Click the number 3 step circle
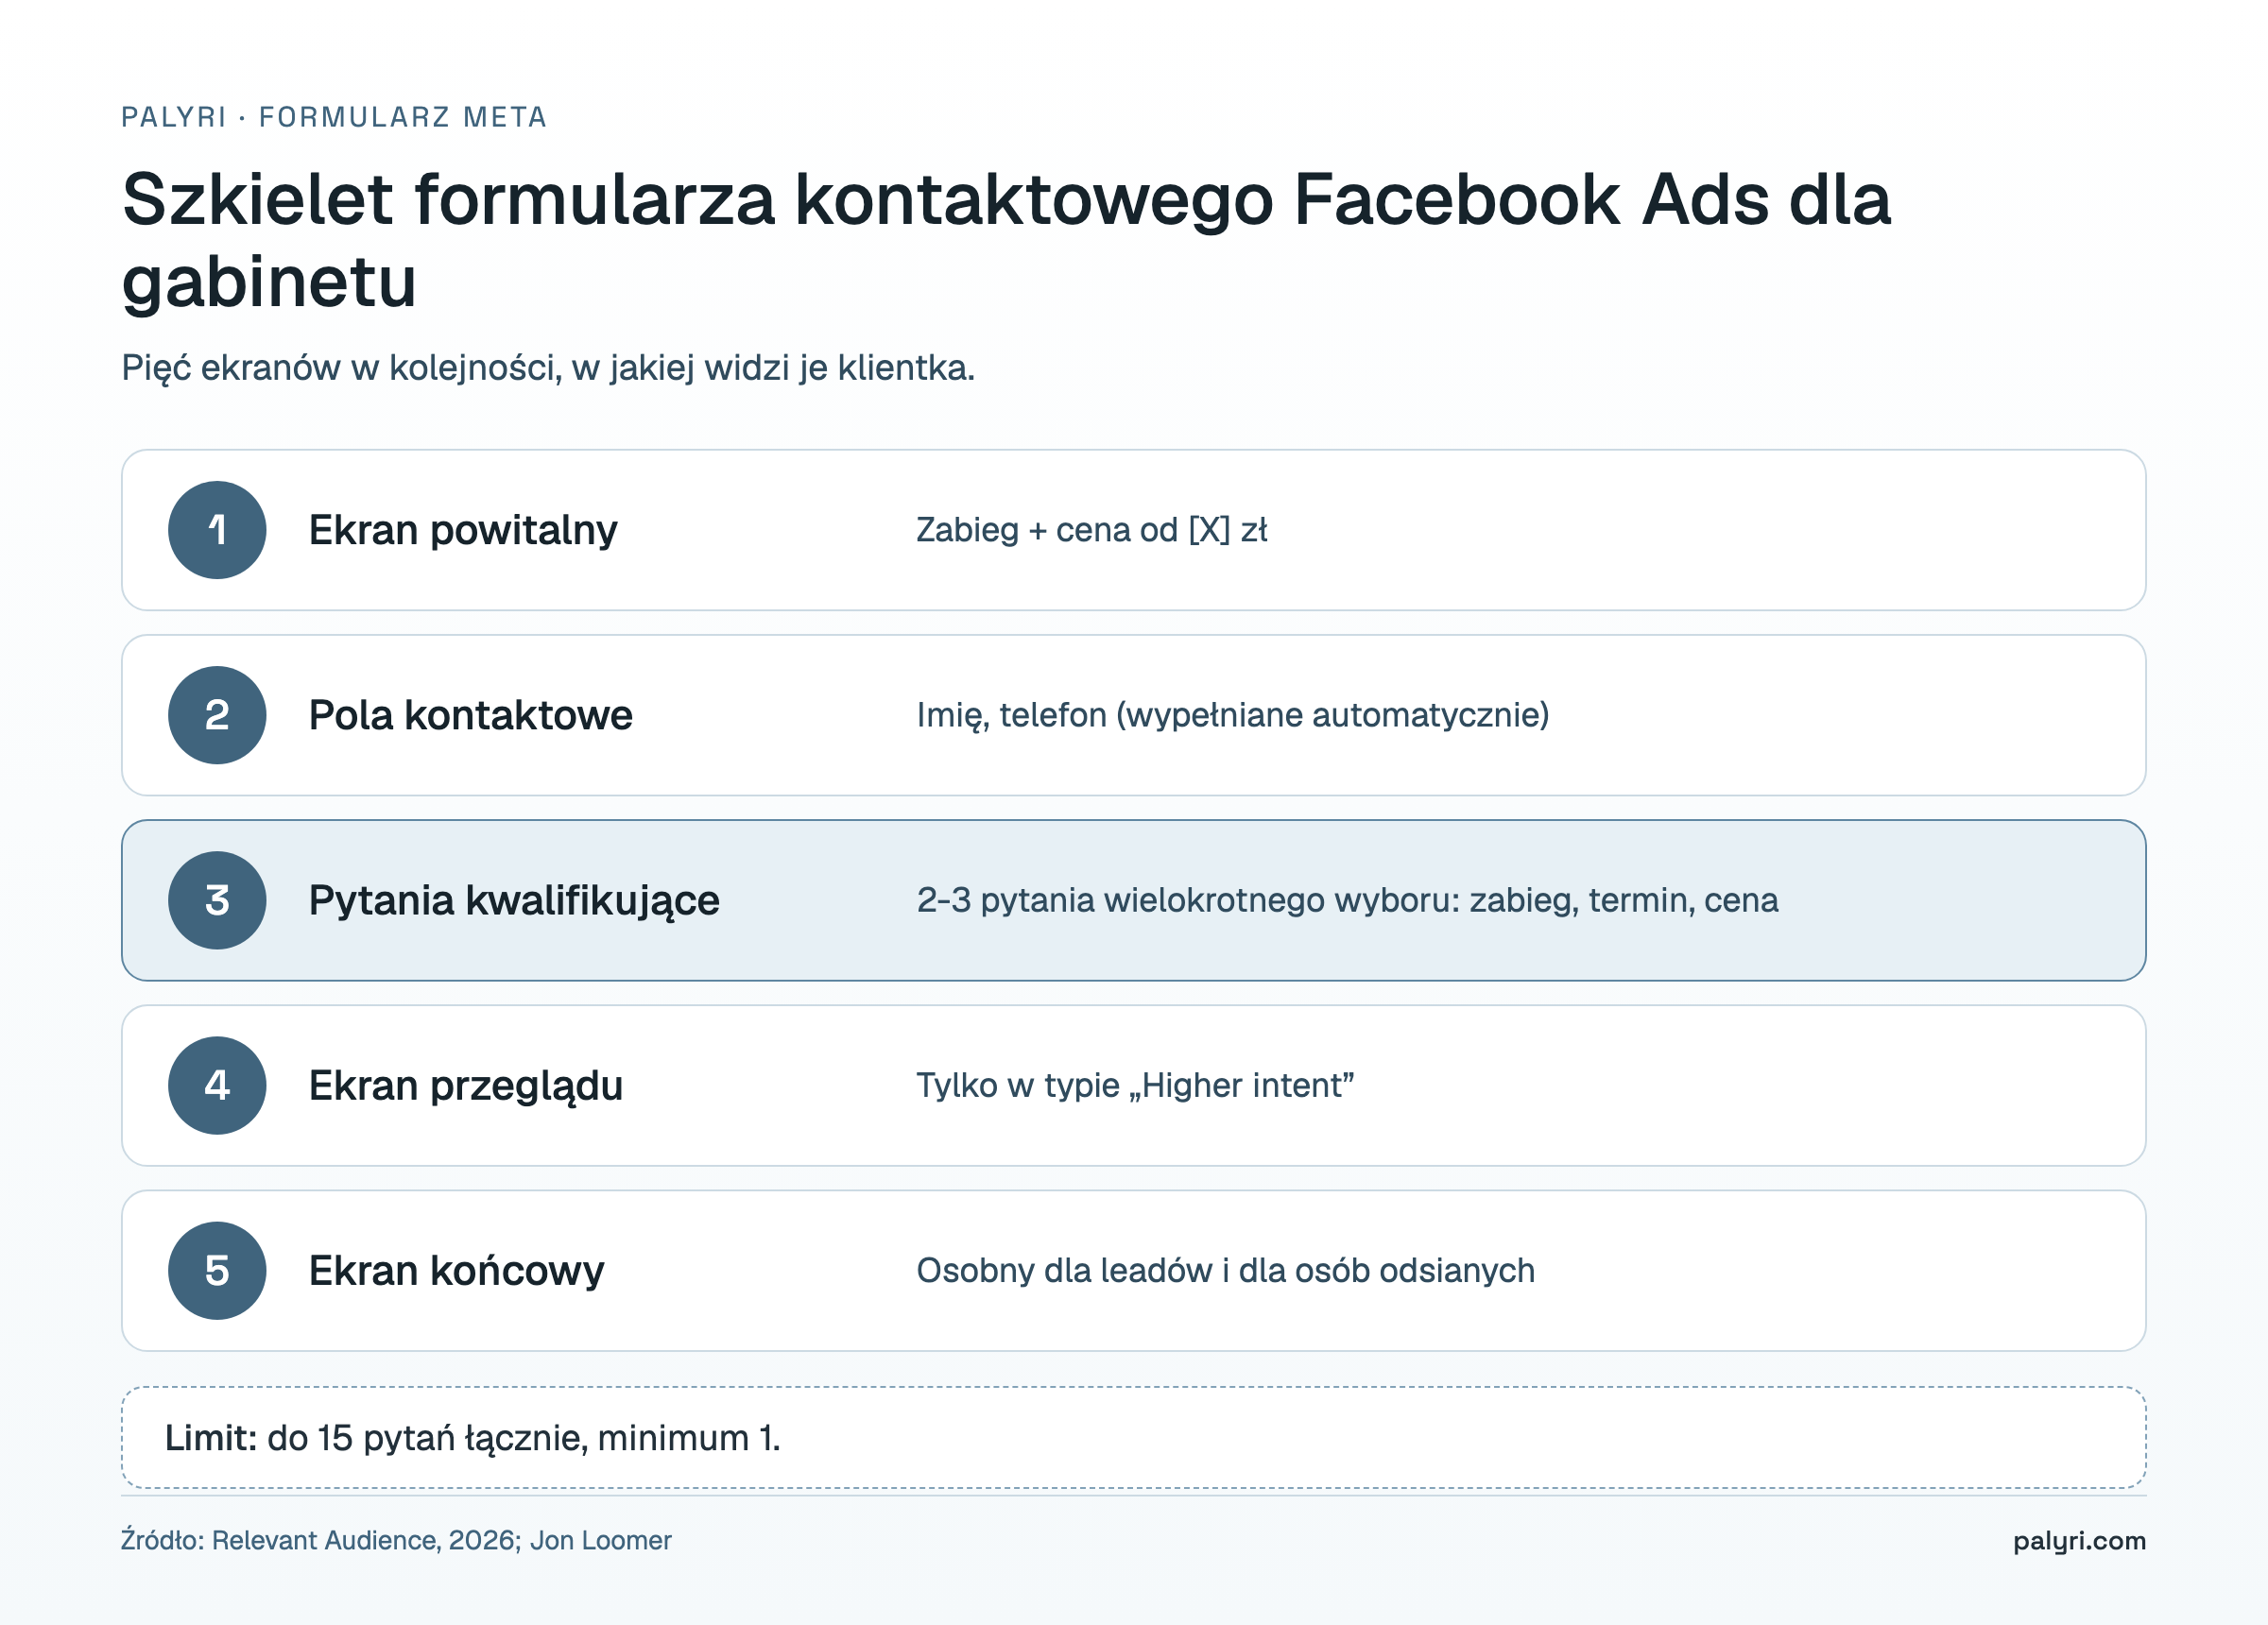Screen dimensions: 2268x1625 point(217,900)
